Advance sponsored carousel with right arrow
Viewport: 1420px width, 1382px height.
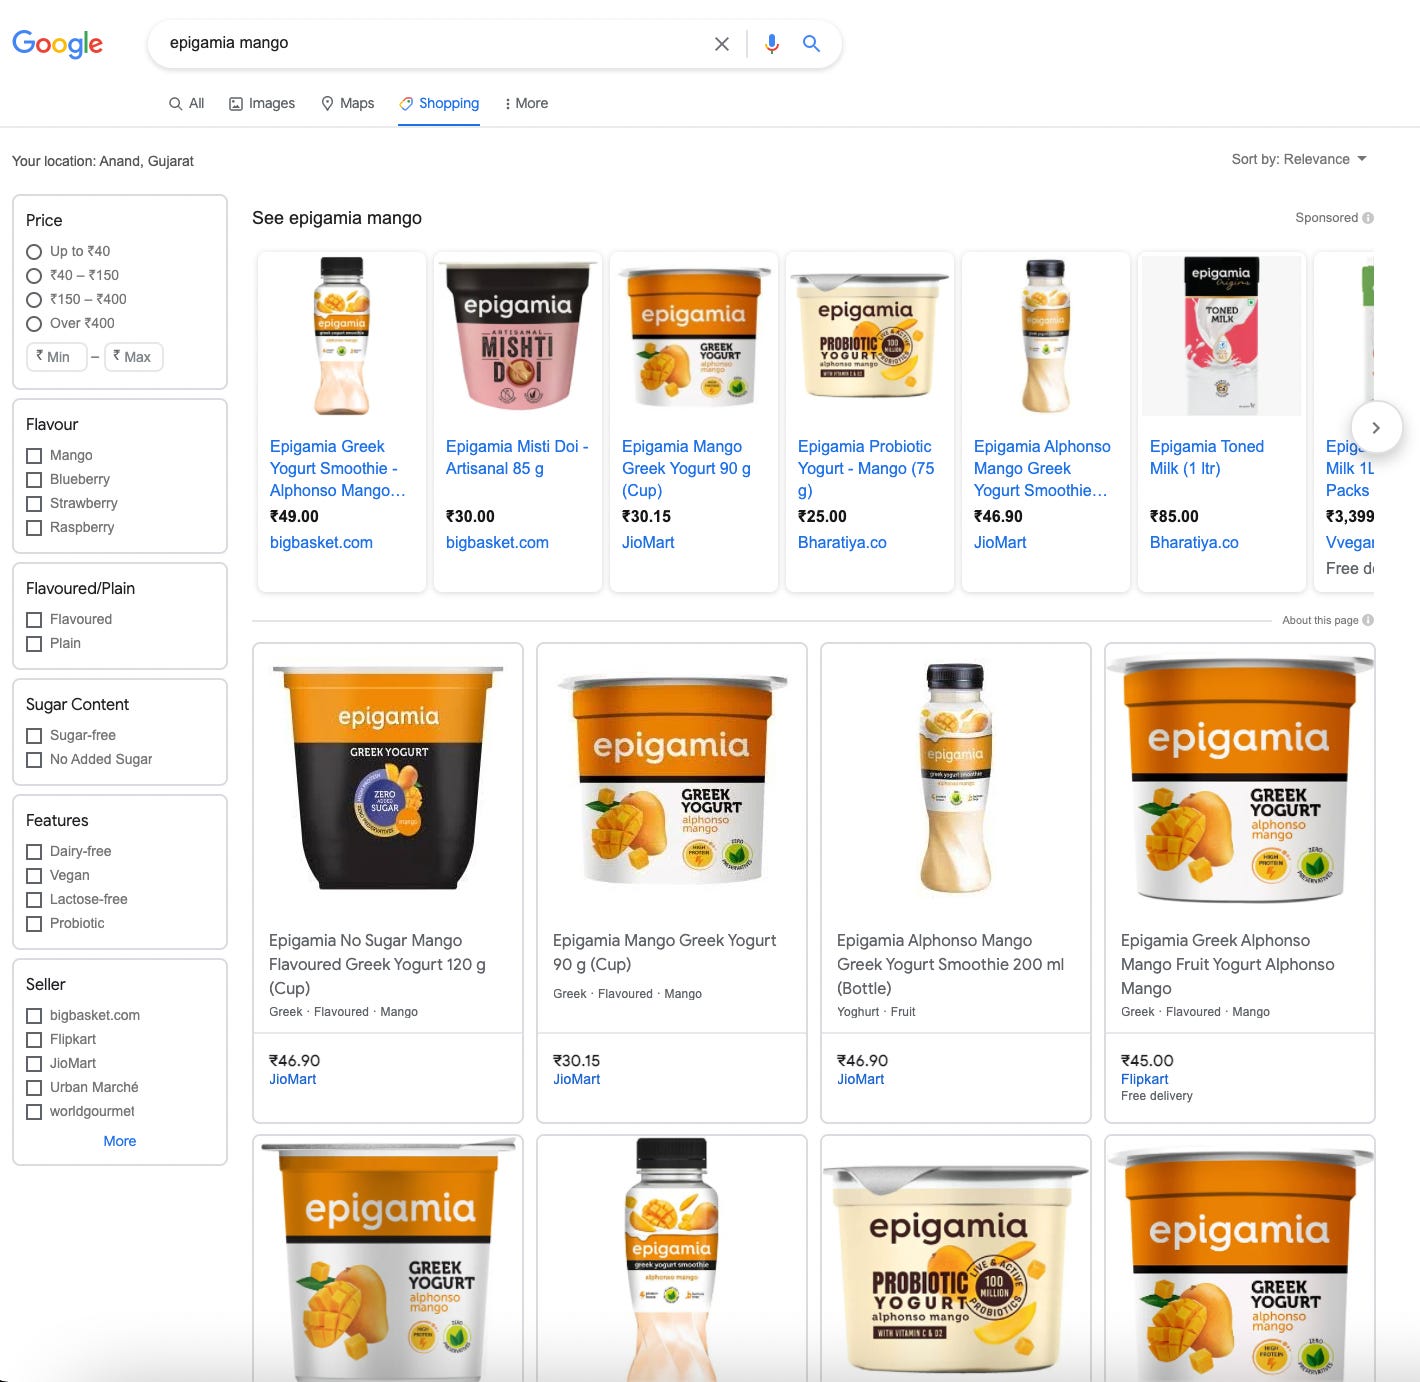point(1376,427)
